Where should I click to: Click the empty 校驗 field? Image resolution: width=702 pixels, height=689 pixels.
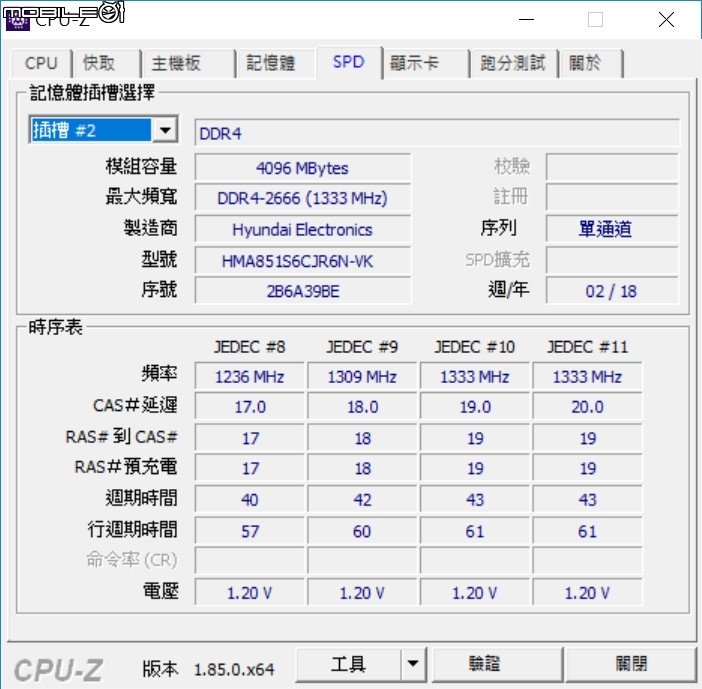tap(612, 167)
